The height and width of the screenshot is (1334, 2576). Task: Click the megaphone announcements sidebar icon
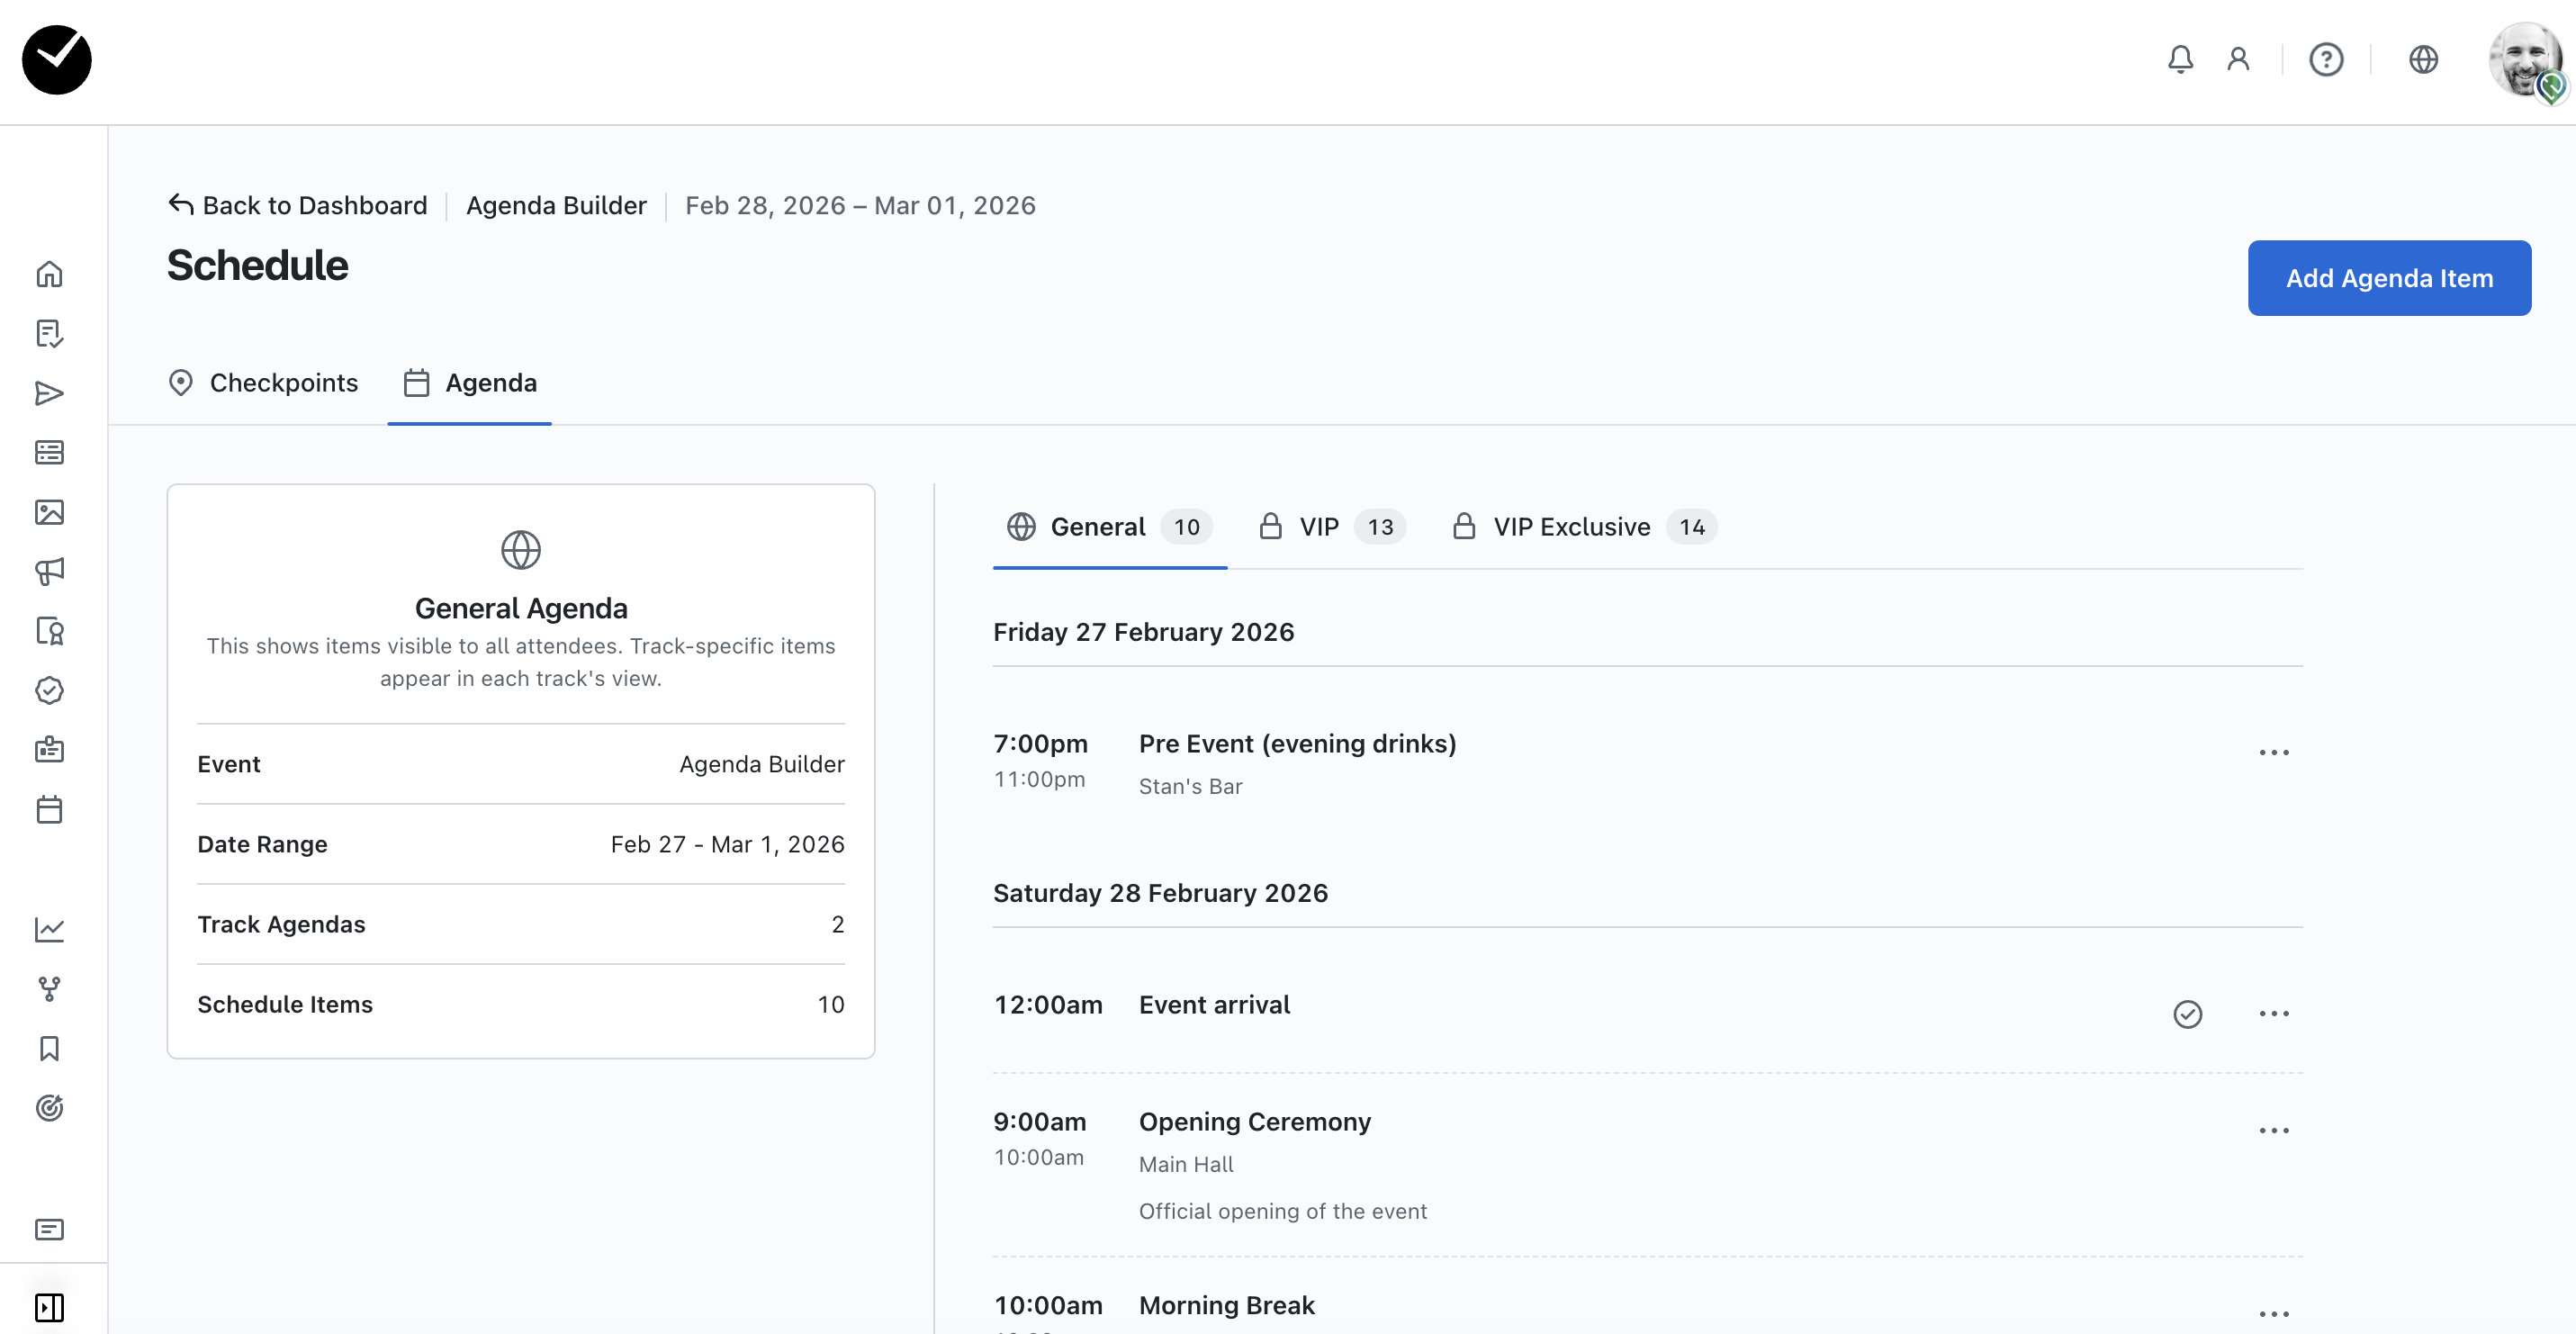[x=49, y=571]
